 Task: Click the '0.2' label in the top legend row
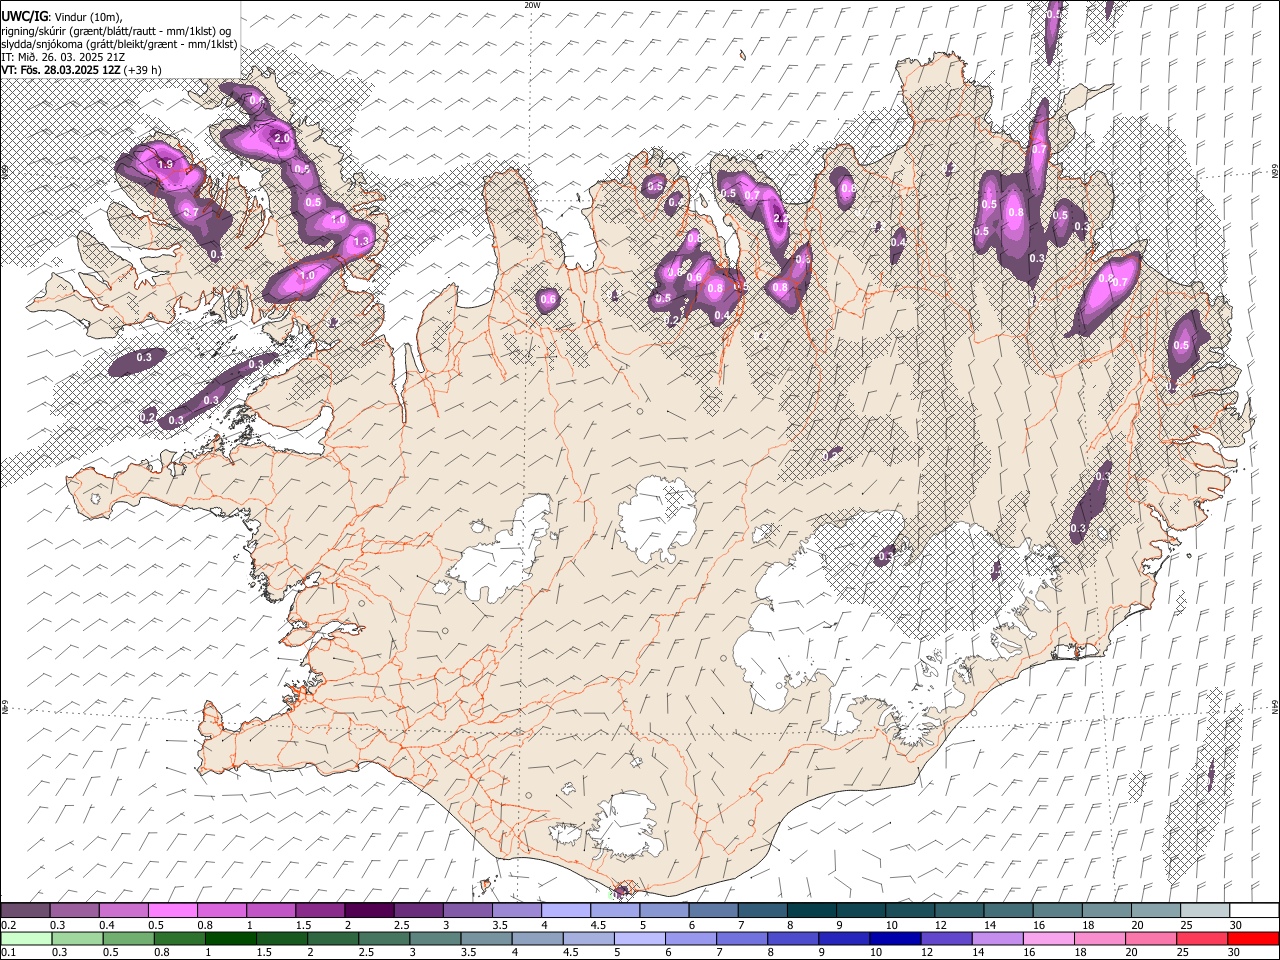(7, 925)
